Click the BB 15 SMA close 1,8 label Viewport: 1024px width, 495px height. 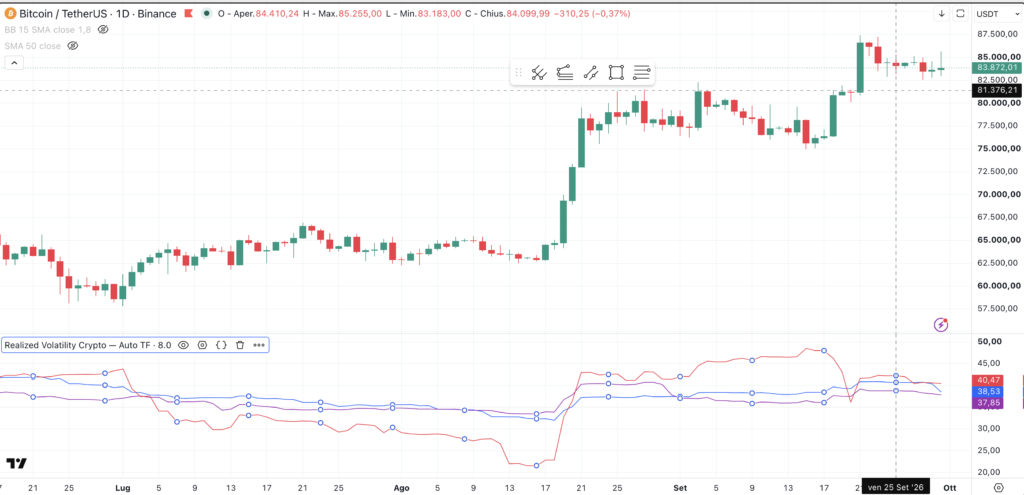tap(48, 29)
